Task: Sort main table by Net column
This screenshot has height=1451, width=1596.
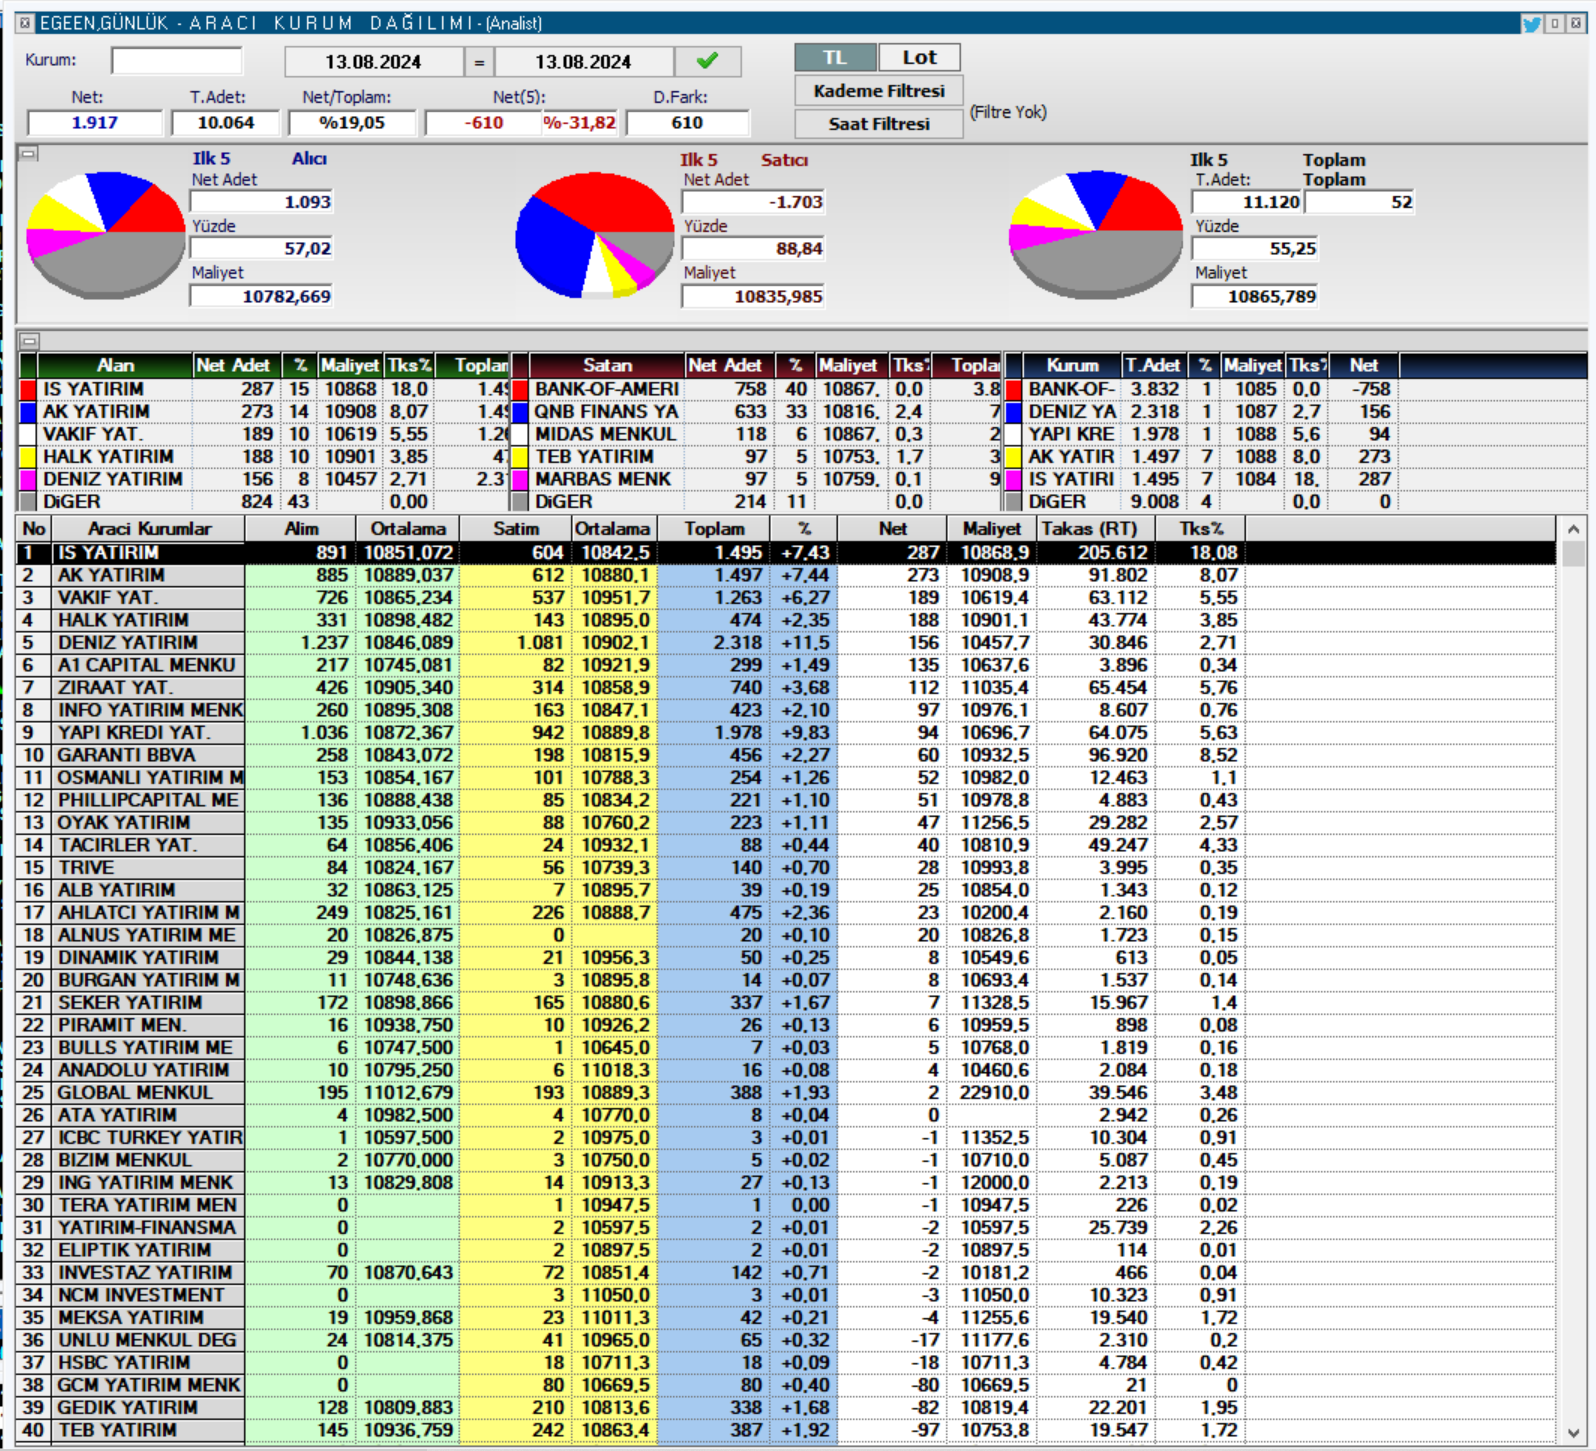Action: 892,529
